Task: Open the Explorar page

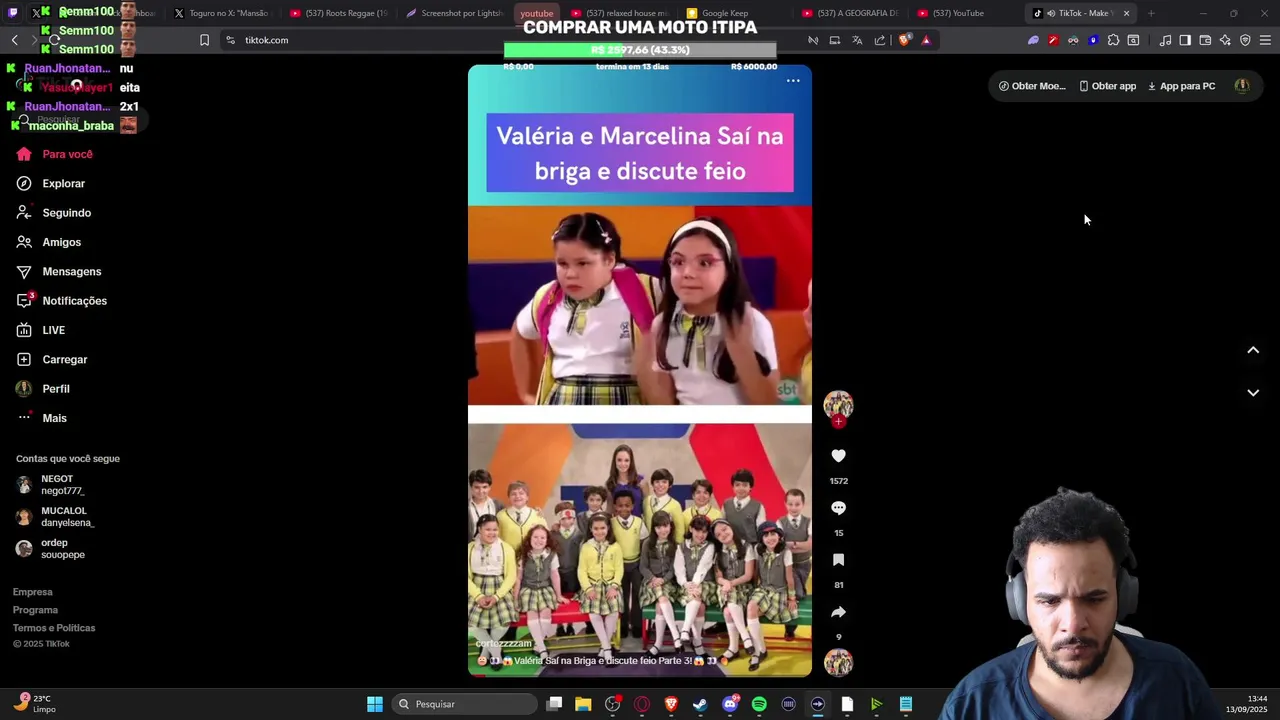Action: point(51,184)
